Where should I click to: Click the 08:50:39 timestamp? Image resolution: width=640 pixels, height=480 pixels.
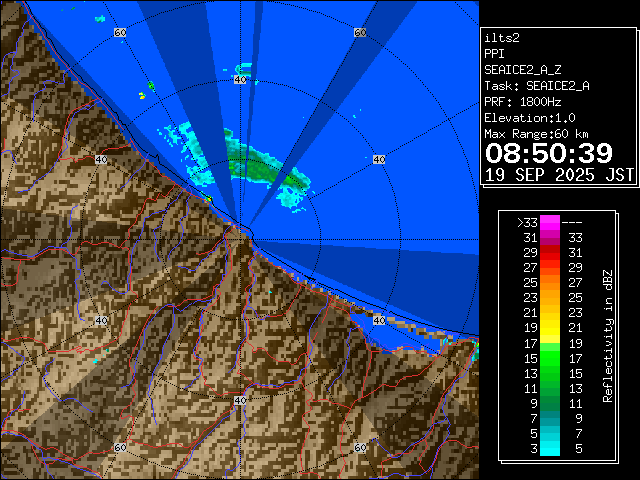pos(548,153)
